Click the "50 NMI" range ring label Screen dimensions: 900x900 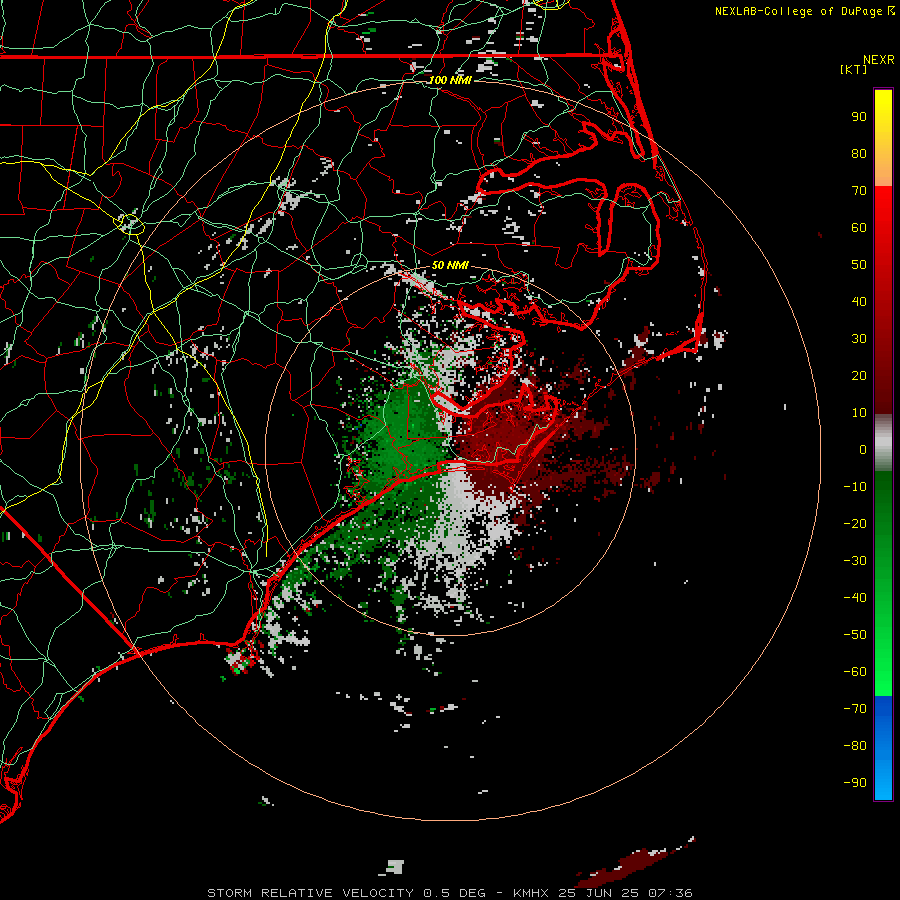(x=450, y=265)
